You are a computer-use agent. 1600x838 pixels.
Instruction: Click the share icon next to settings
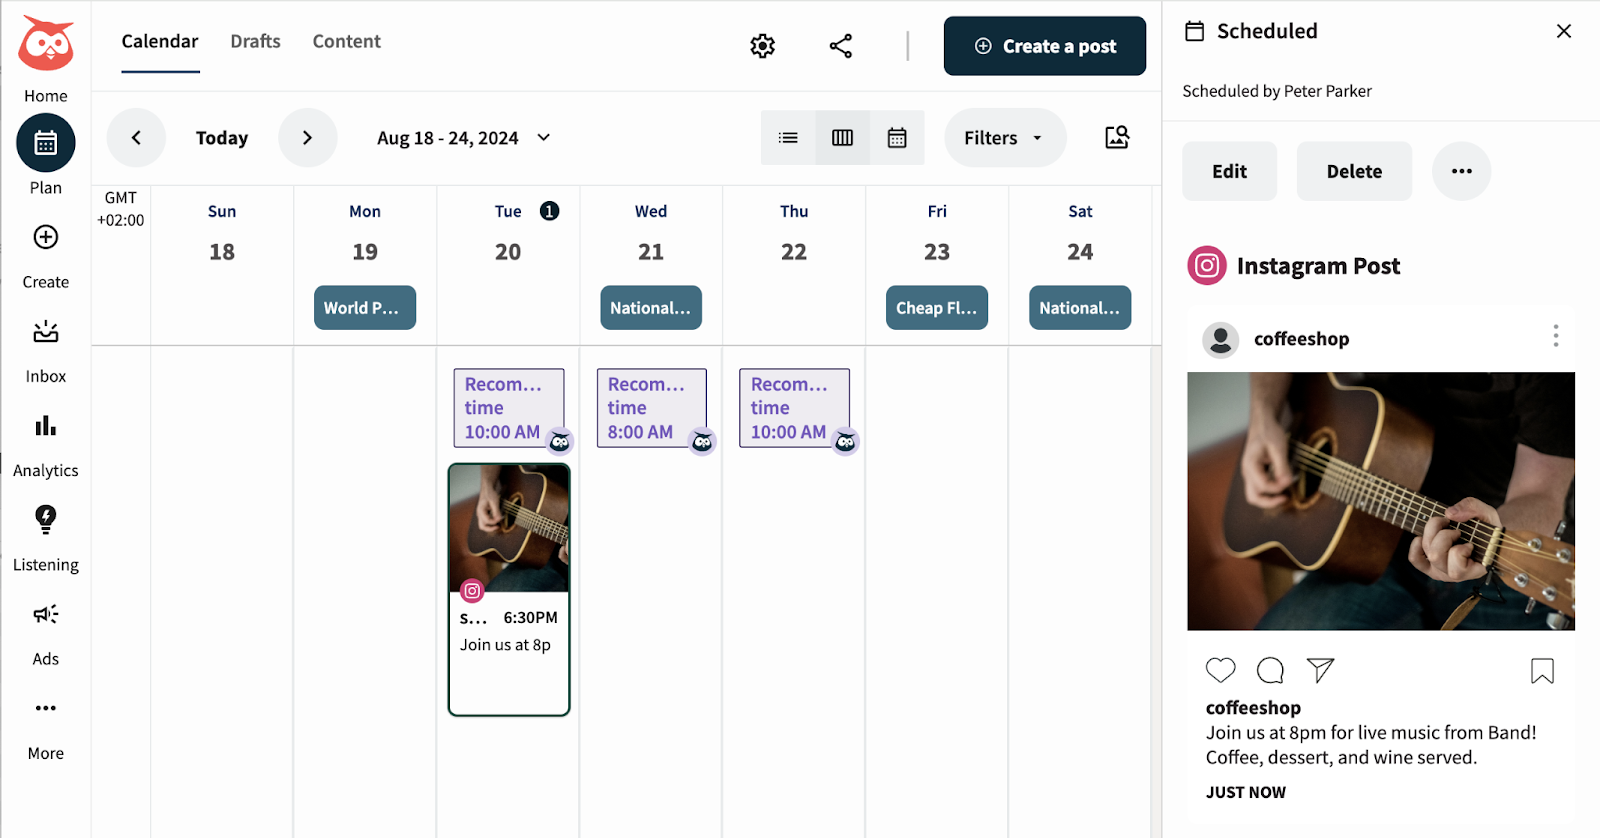point(840,45)
